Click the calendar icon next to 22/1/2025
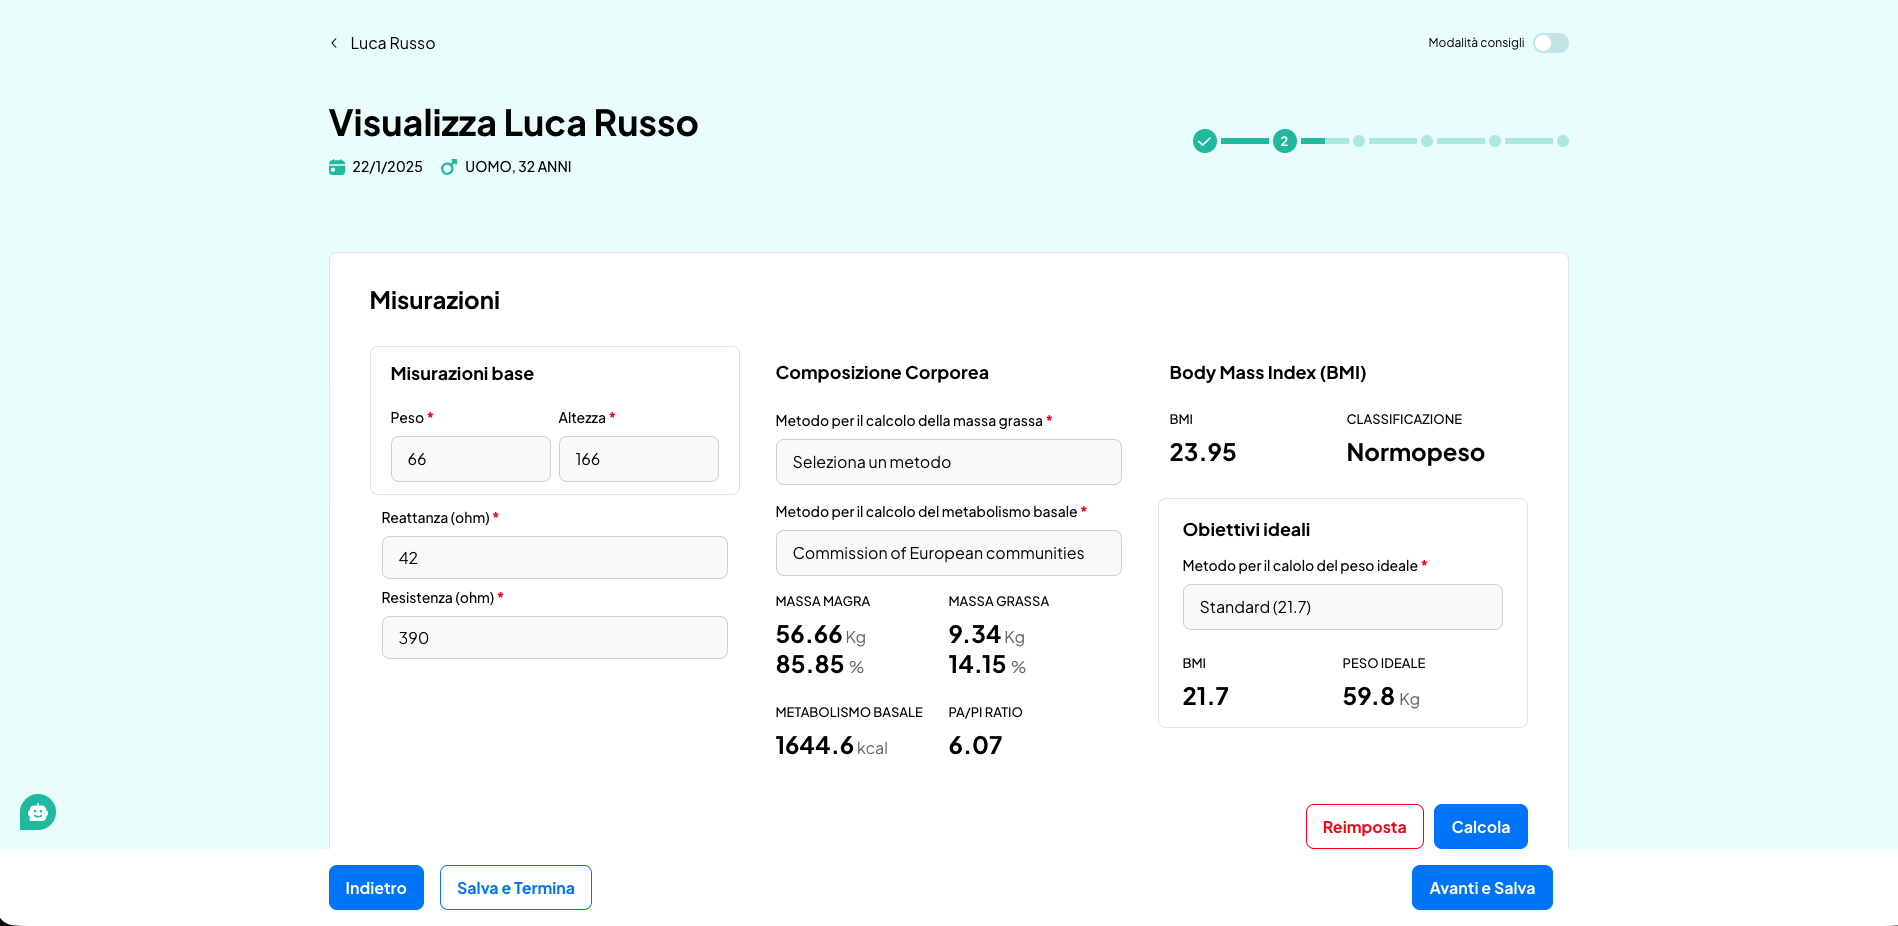1898x926 pixels. click(x=337, y=167)
